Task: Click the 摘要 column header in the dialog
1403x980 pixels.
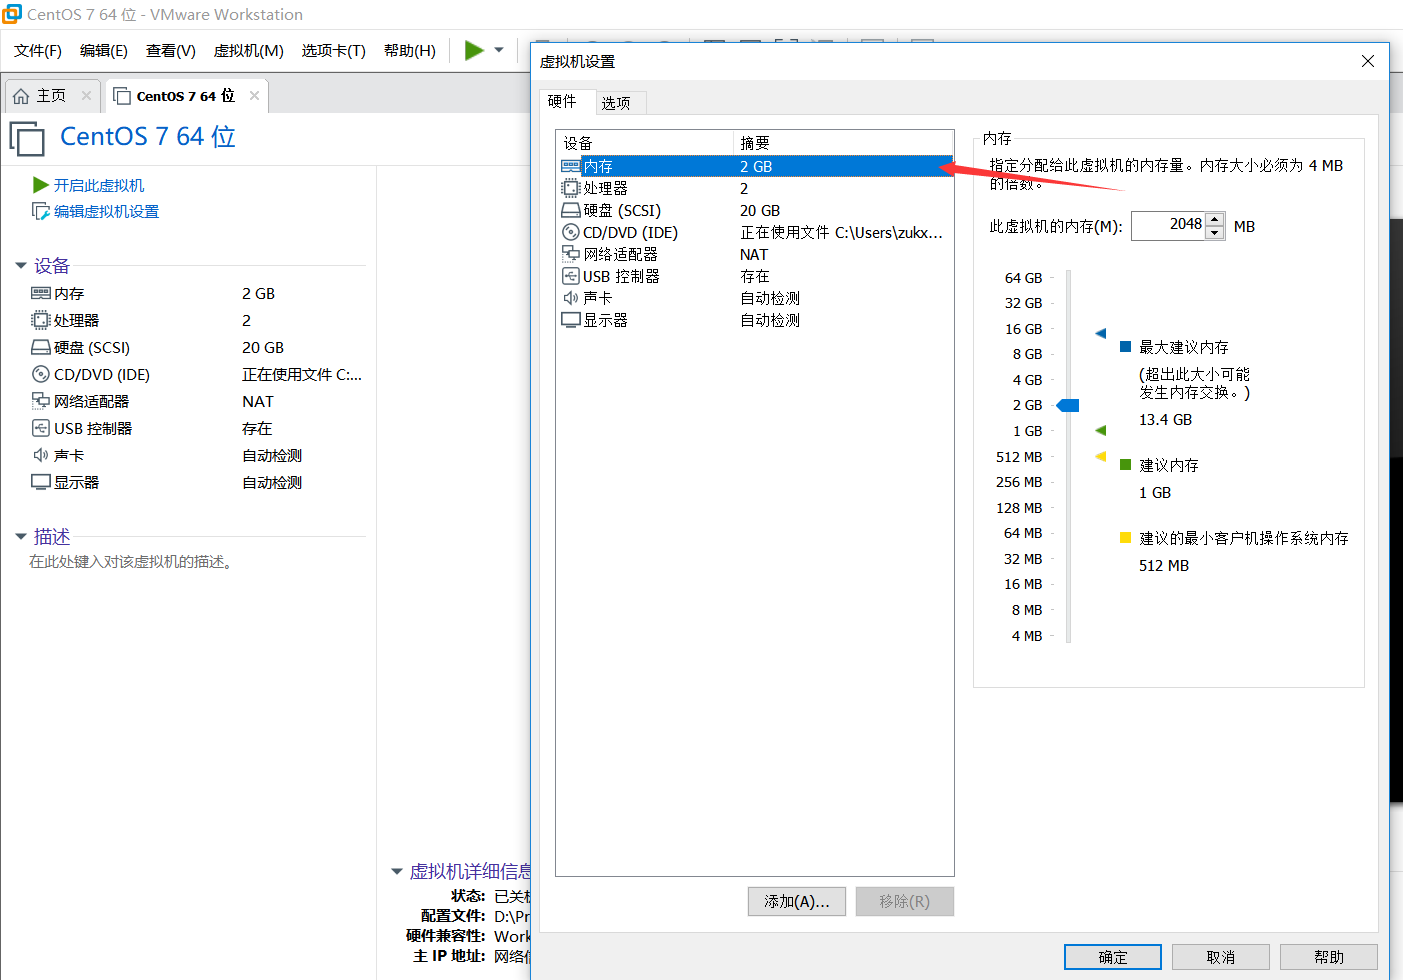Action: click(843, 143)
